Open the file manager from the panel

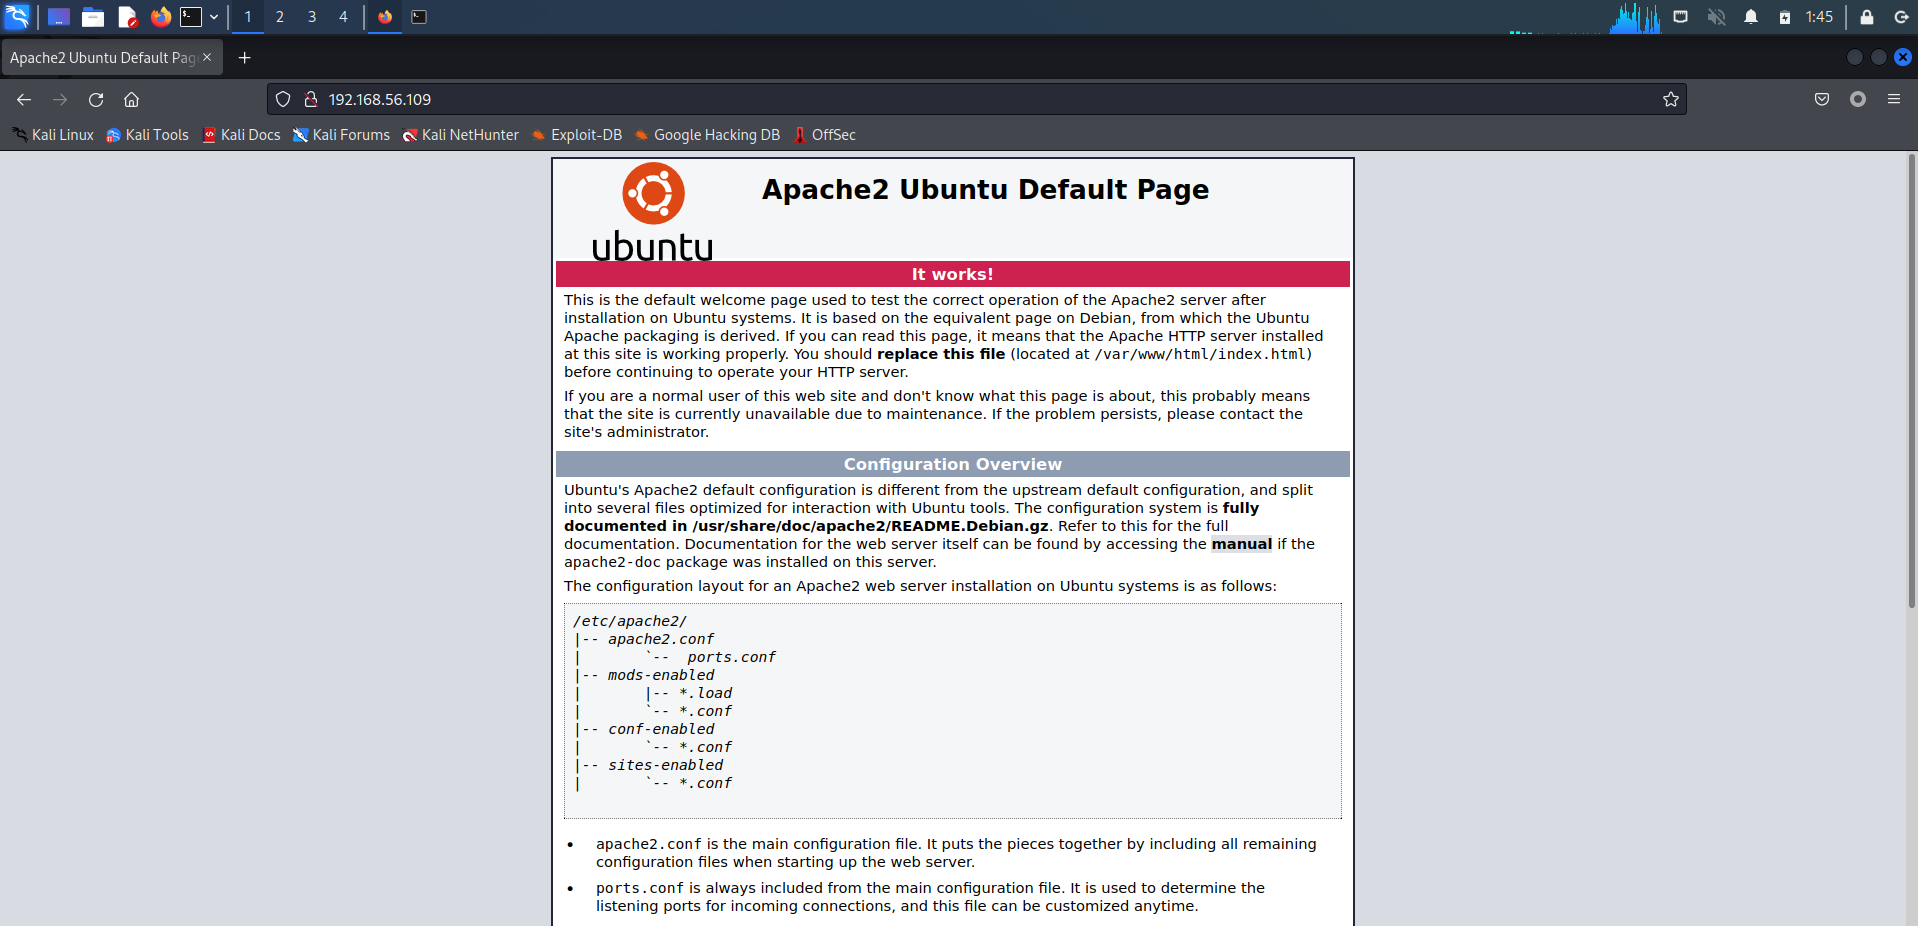point(93,17)
